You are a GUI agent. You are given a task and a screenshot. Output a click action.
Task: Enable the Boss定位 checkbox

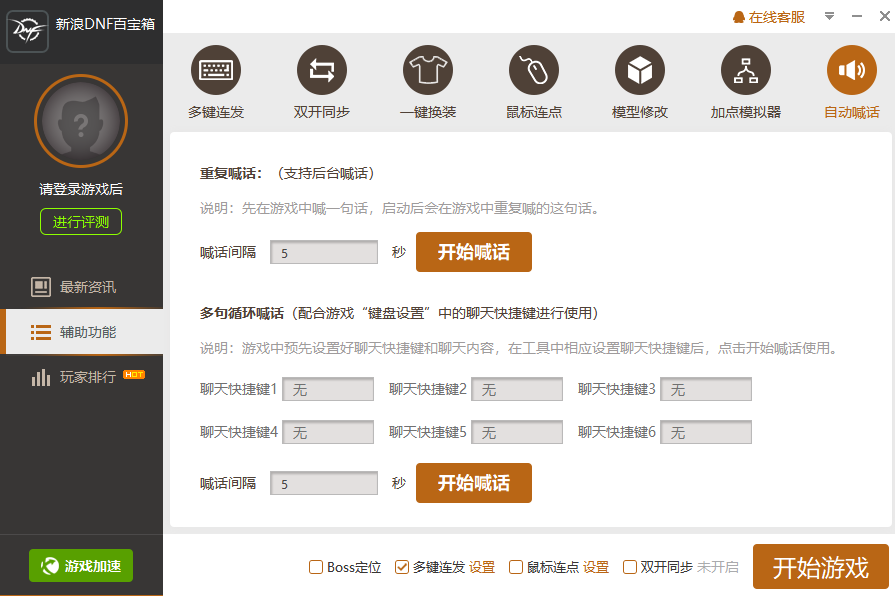pyautogui.click(x=314, y=567)
